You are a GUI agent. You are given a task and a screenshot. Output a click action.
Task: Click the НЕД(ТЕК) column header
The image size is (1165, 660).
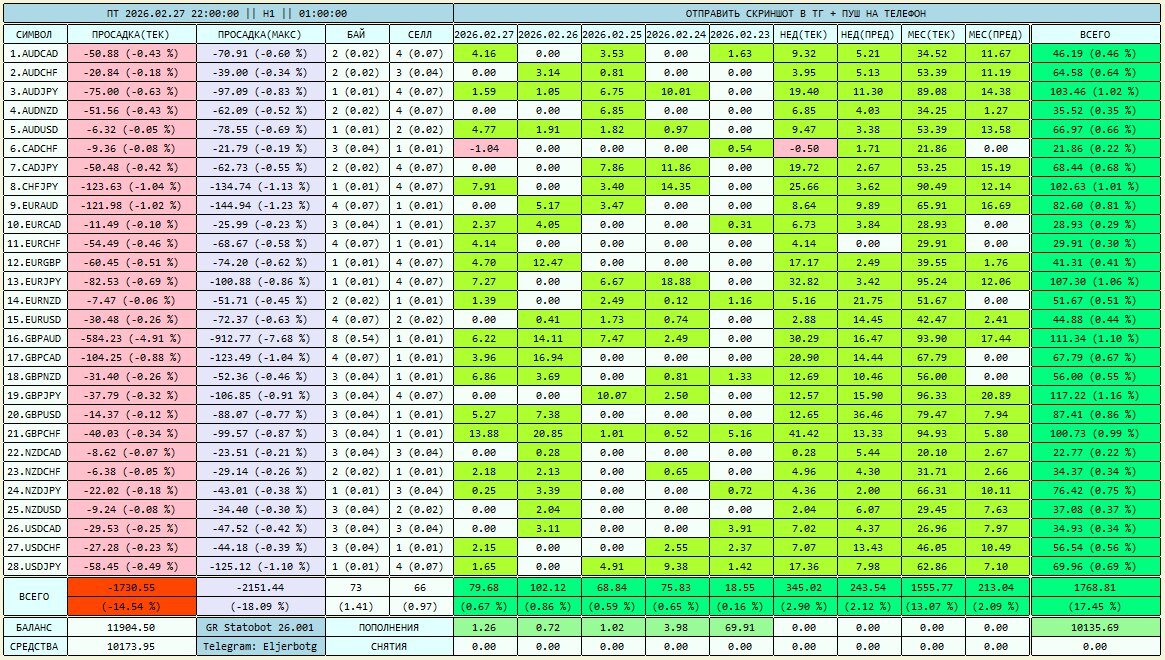pos(805,34)
